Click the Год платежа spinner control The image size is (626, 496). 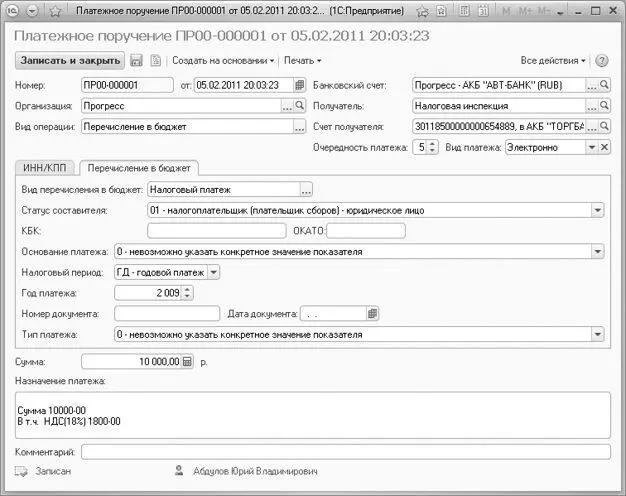[187, 293]
